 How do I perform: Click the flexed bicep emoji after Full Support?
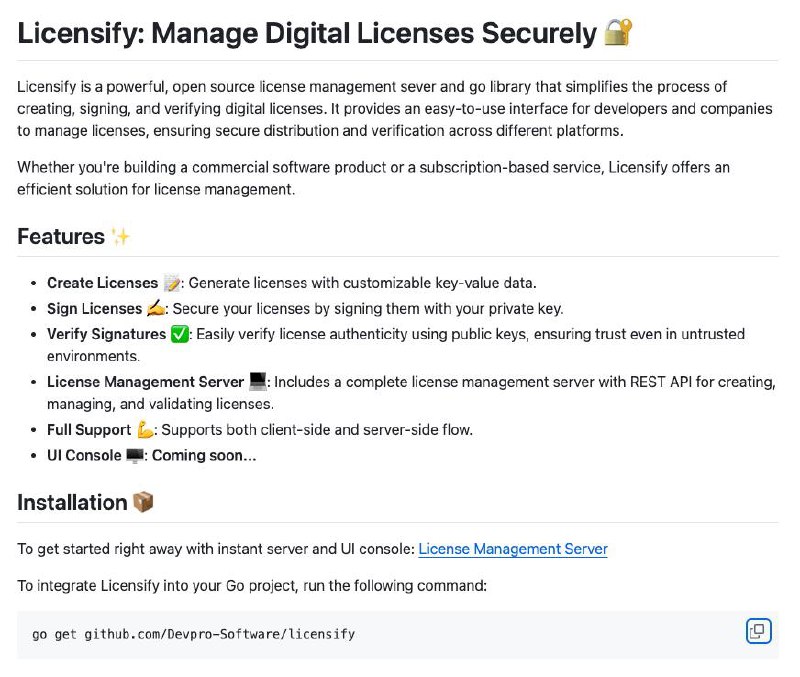145,430
